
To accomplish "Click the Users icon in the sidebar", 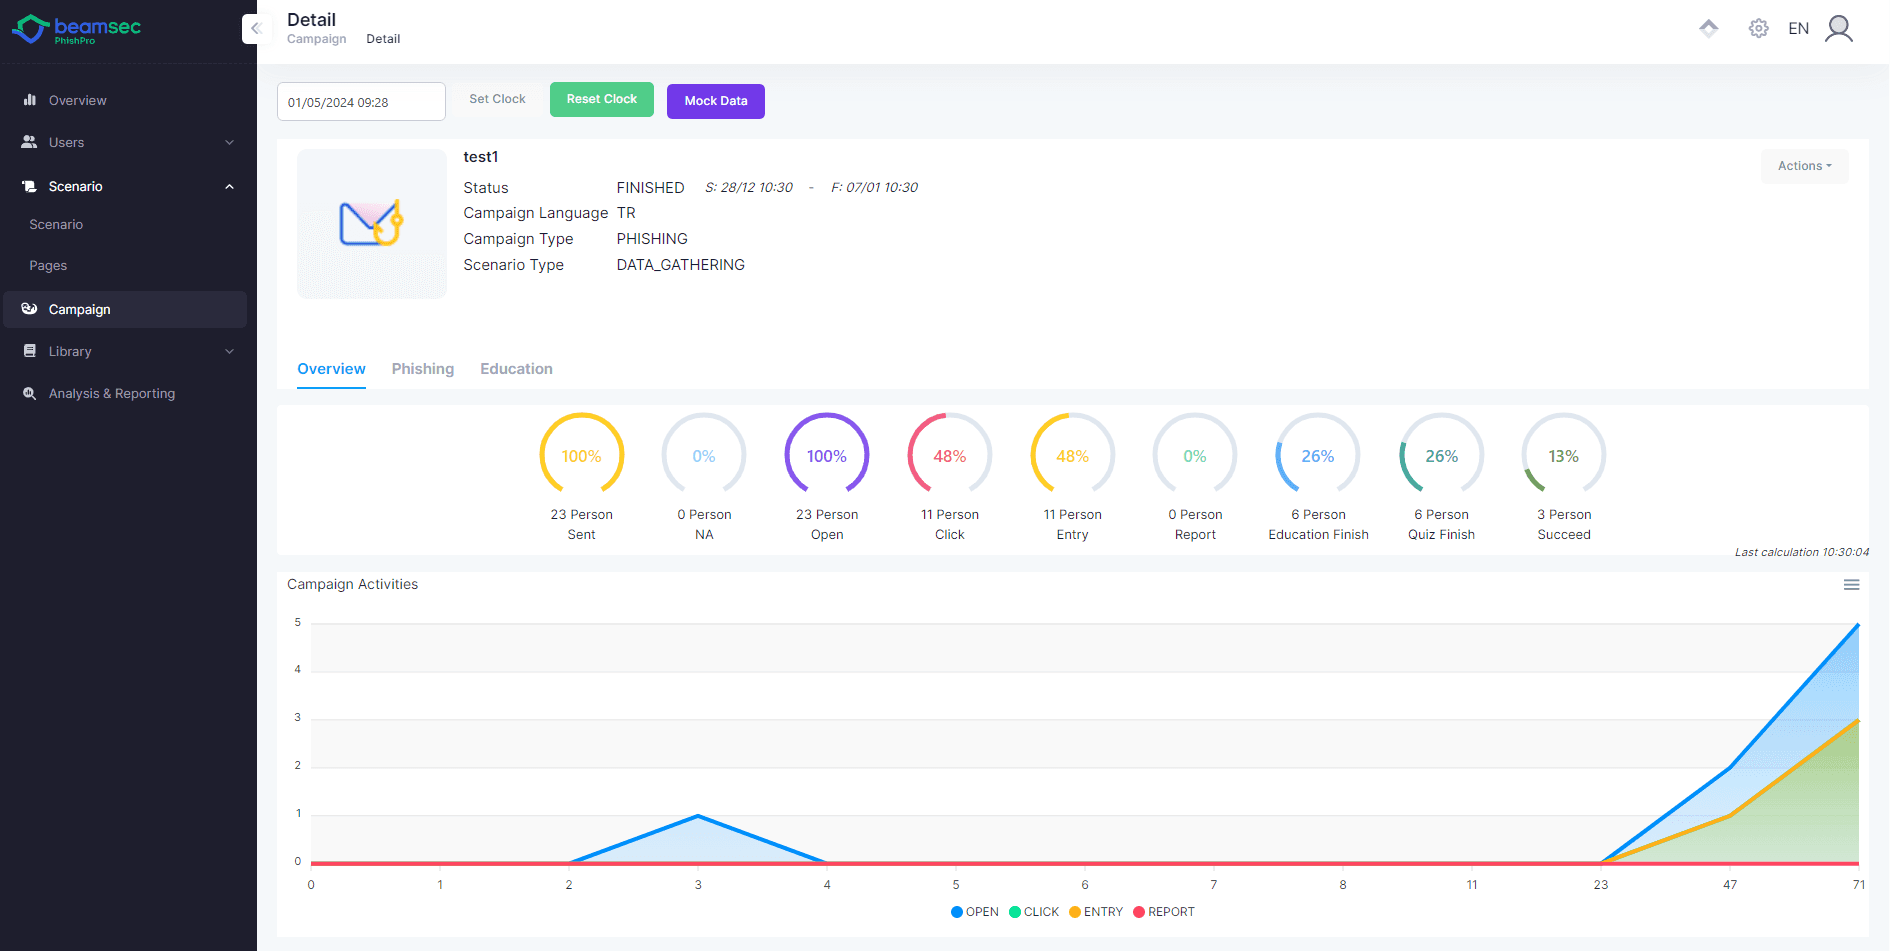I will 29,142.
